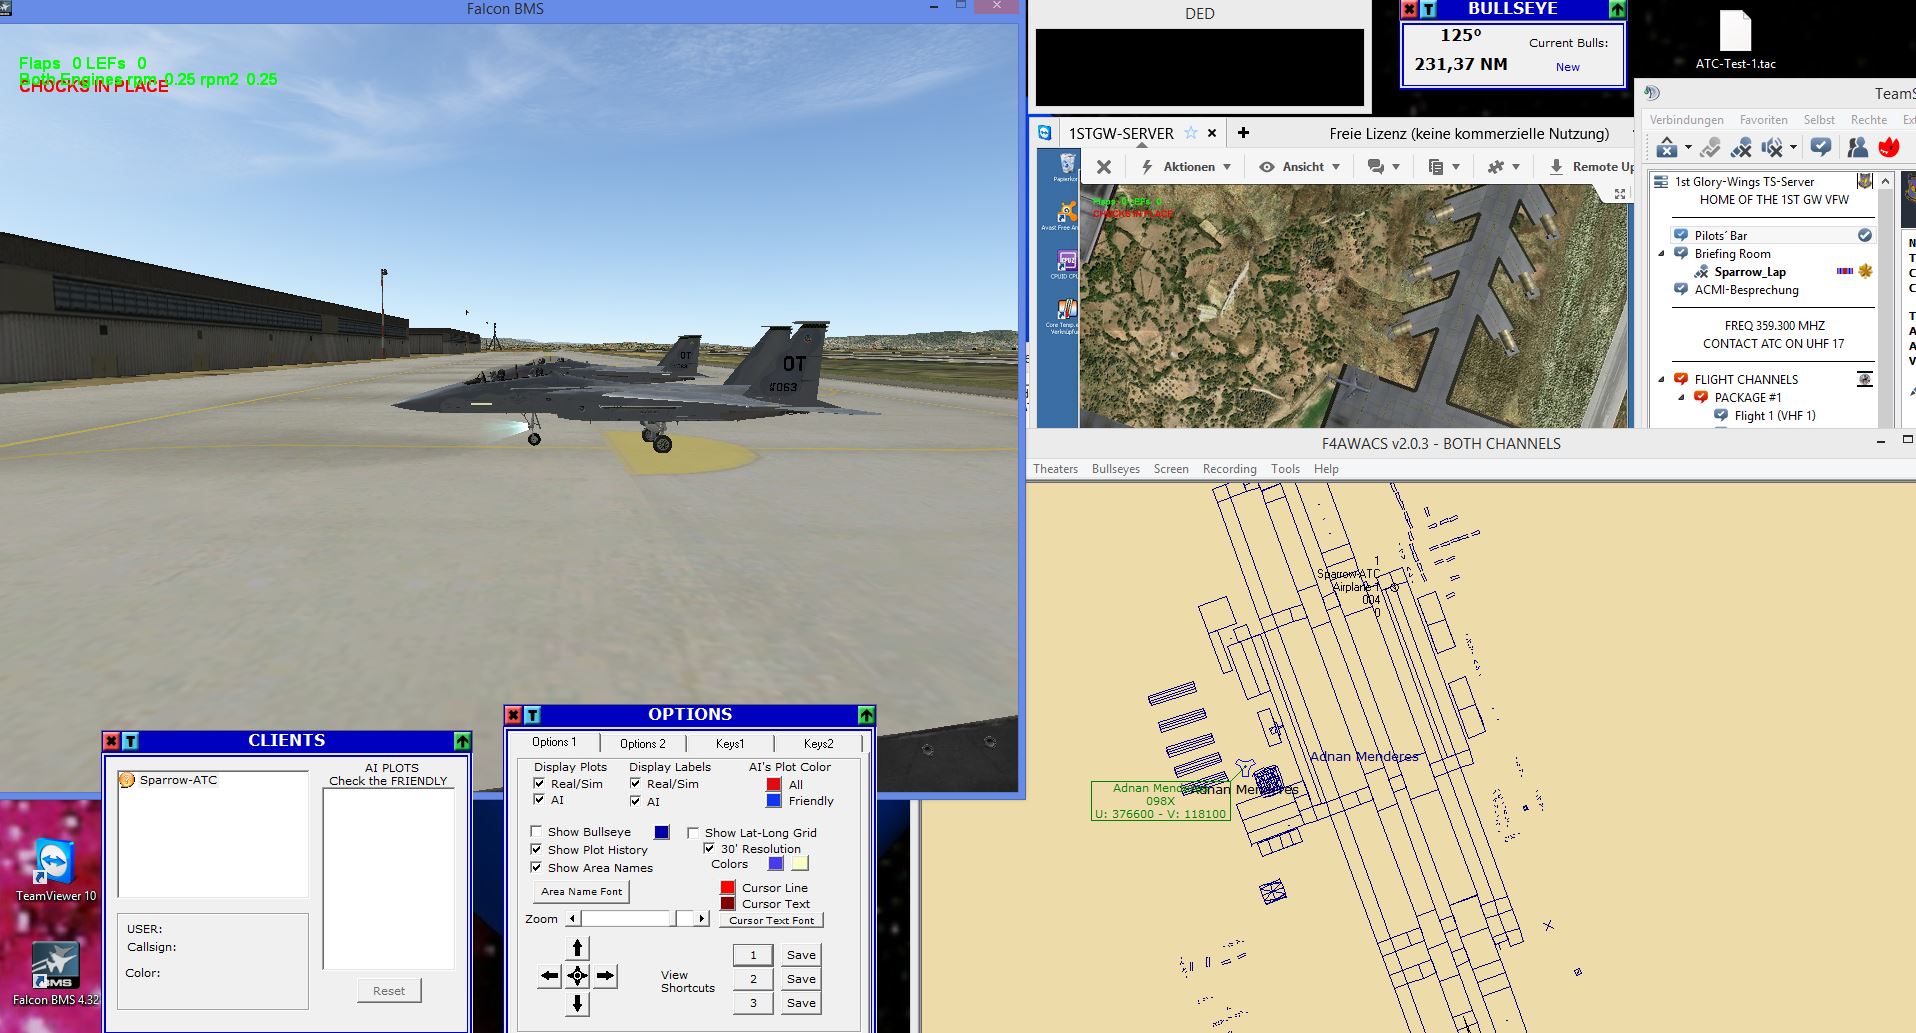The height and width of the screenshot is (1033, 1916).
Task: Switch to Options 2 tab
Action: click(643, 743)
